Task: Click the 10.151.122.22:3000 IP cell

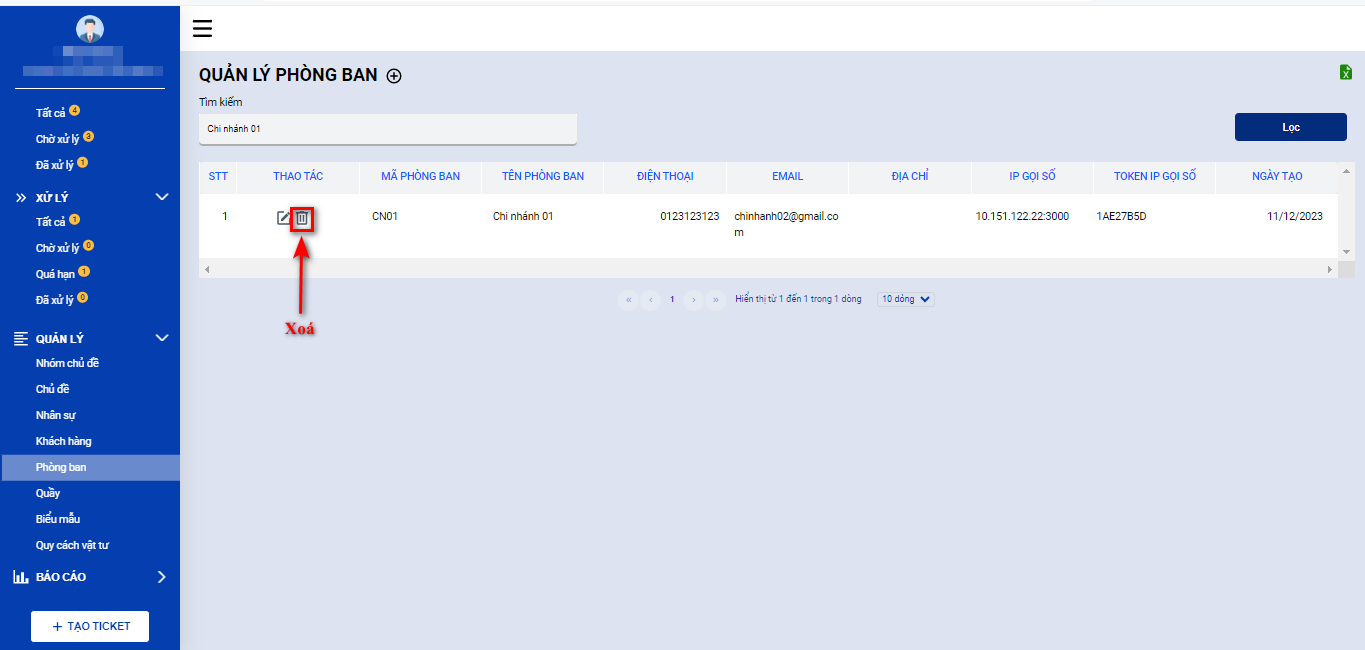Action: tap(1022, 216)
